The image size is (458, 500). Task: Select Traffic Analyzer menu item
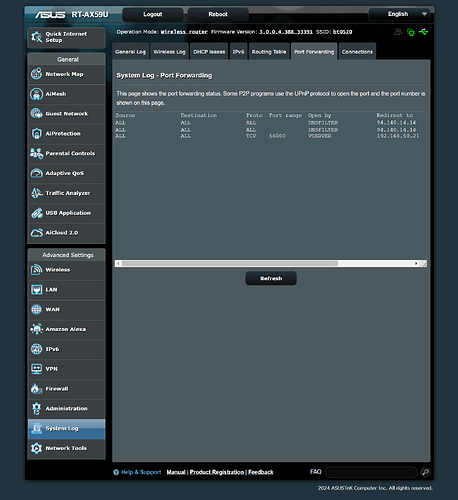pyautogui.click(x=66, y=193)
